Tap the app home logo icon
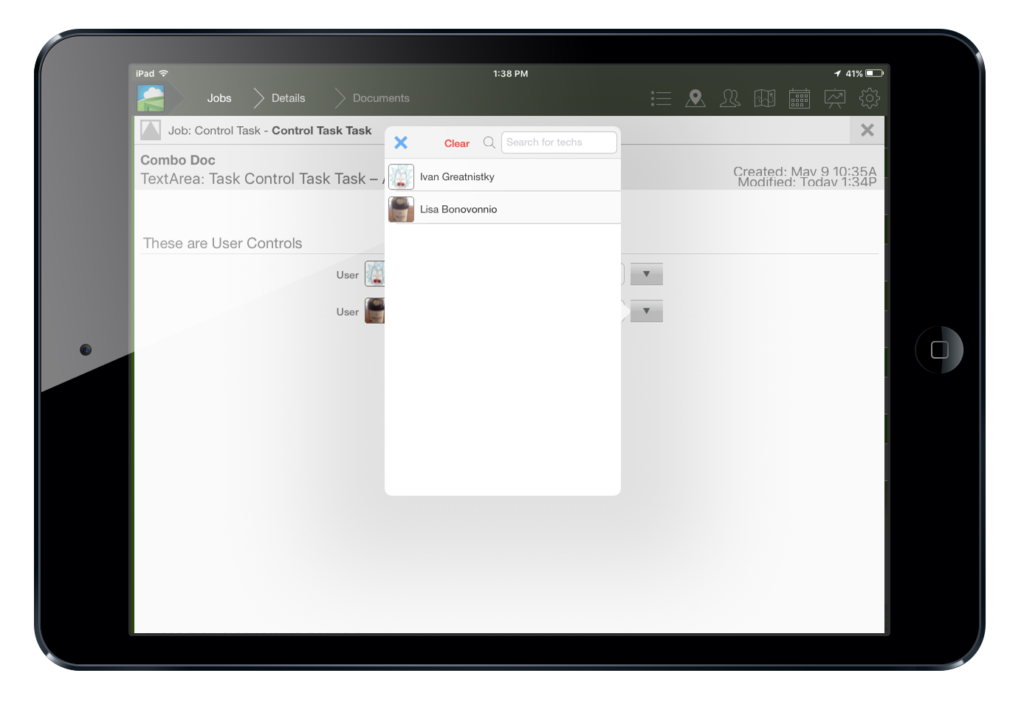The height and width of the screenshot is (704, 1024). (151, 99)
